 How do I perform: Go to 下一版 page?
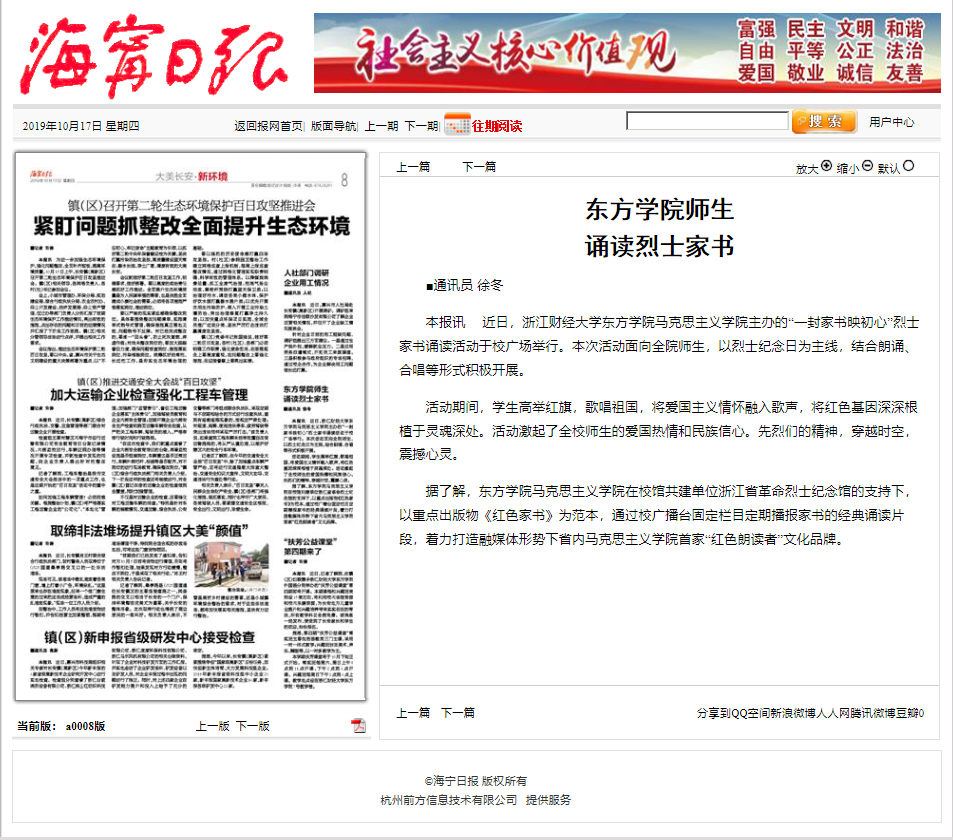[x=252, y=726]
